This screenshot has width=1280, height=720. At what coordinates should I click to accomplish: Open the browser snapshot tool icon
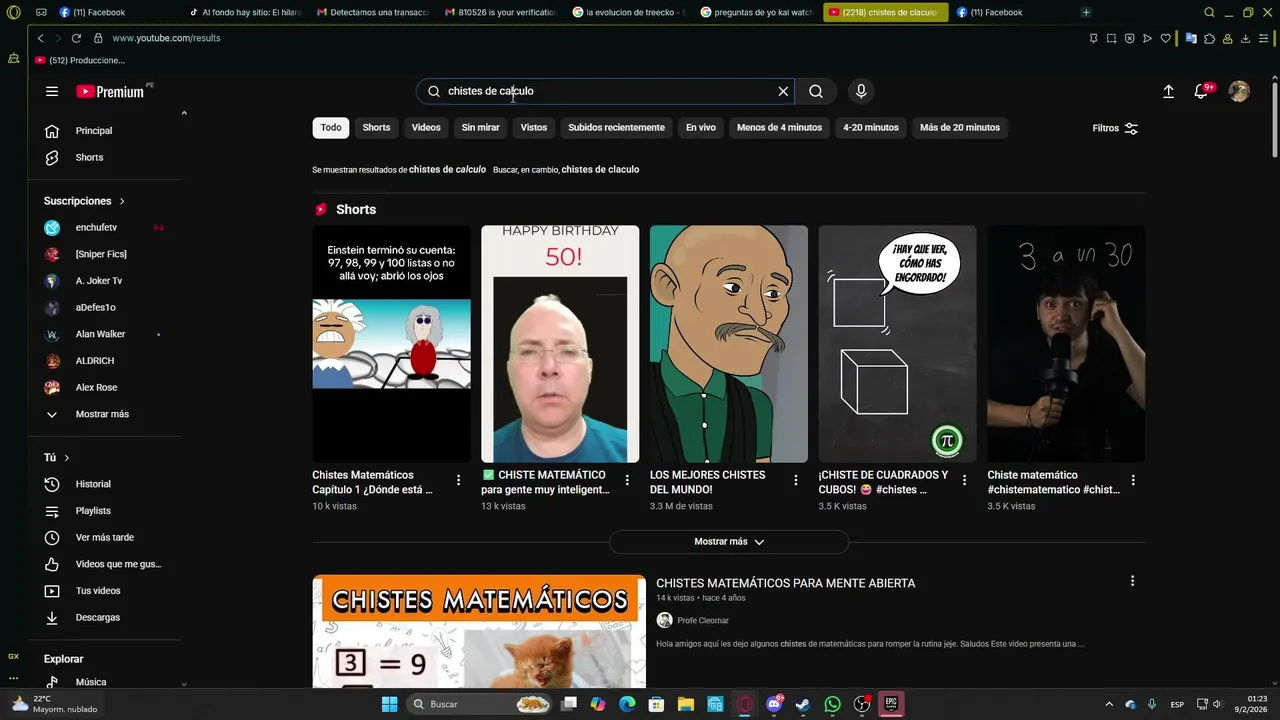1111,38
